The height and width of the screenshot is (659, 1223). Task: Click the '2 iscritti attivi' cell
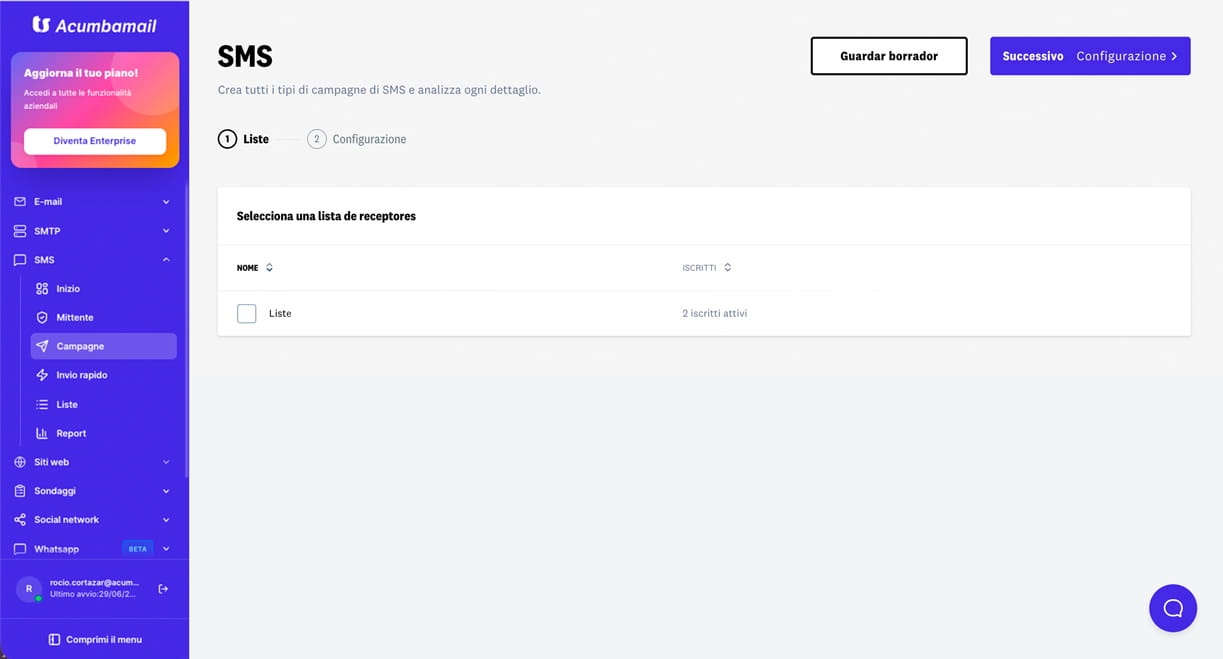click(715, 314)
